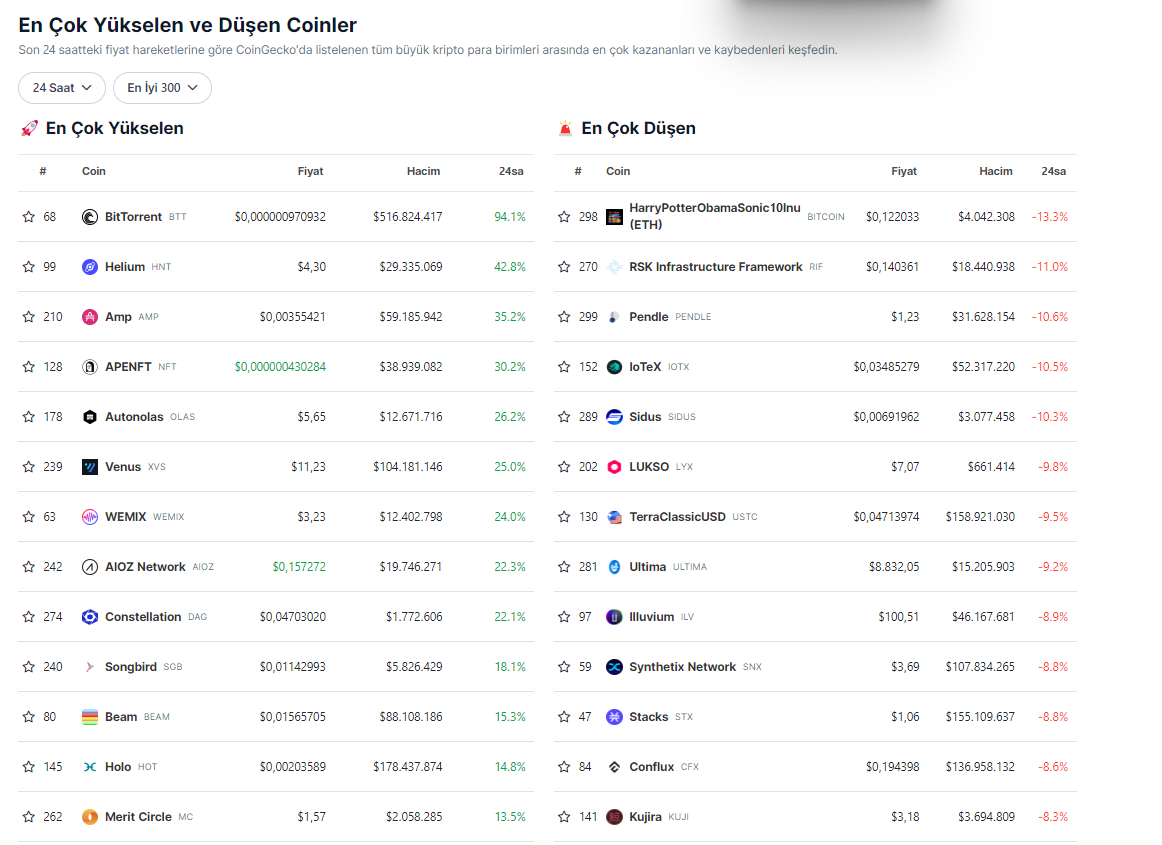The image size is (1162, 845).
Task: Click the Helium coin logo icon
Action: (90, 267)
